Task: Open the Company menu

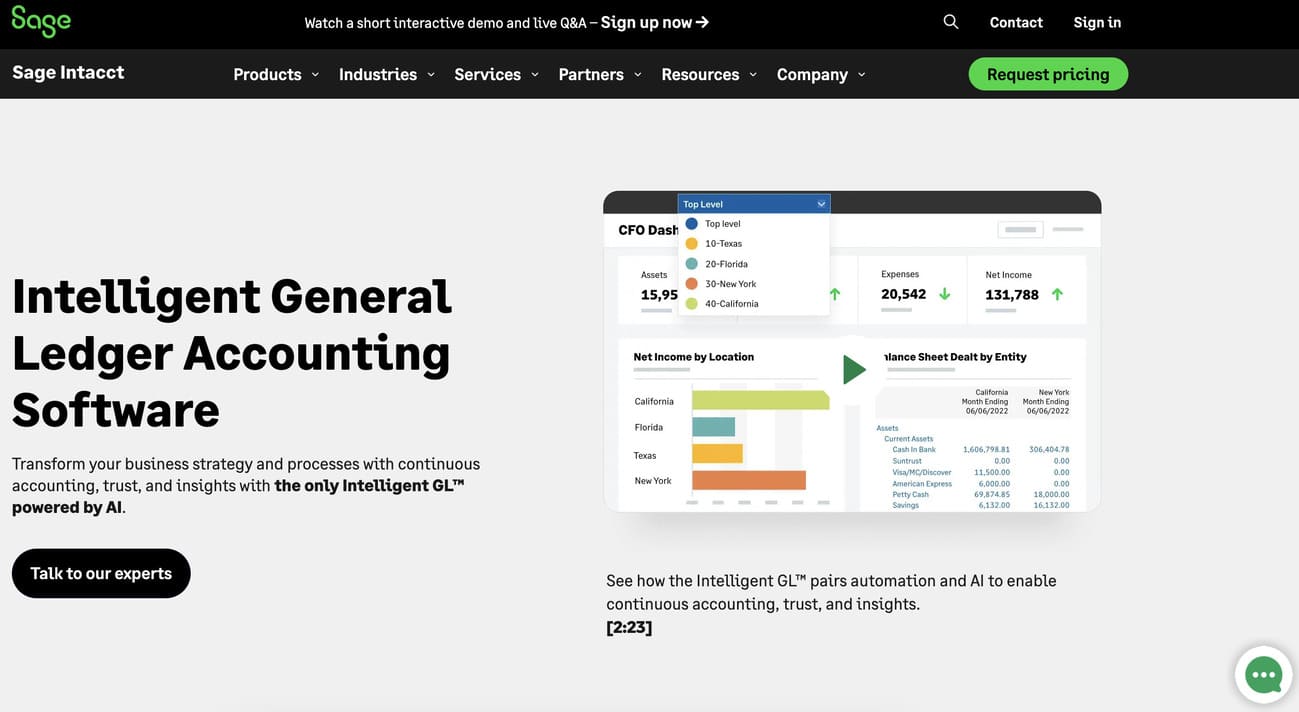Action: (x=812, y=74)
